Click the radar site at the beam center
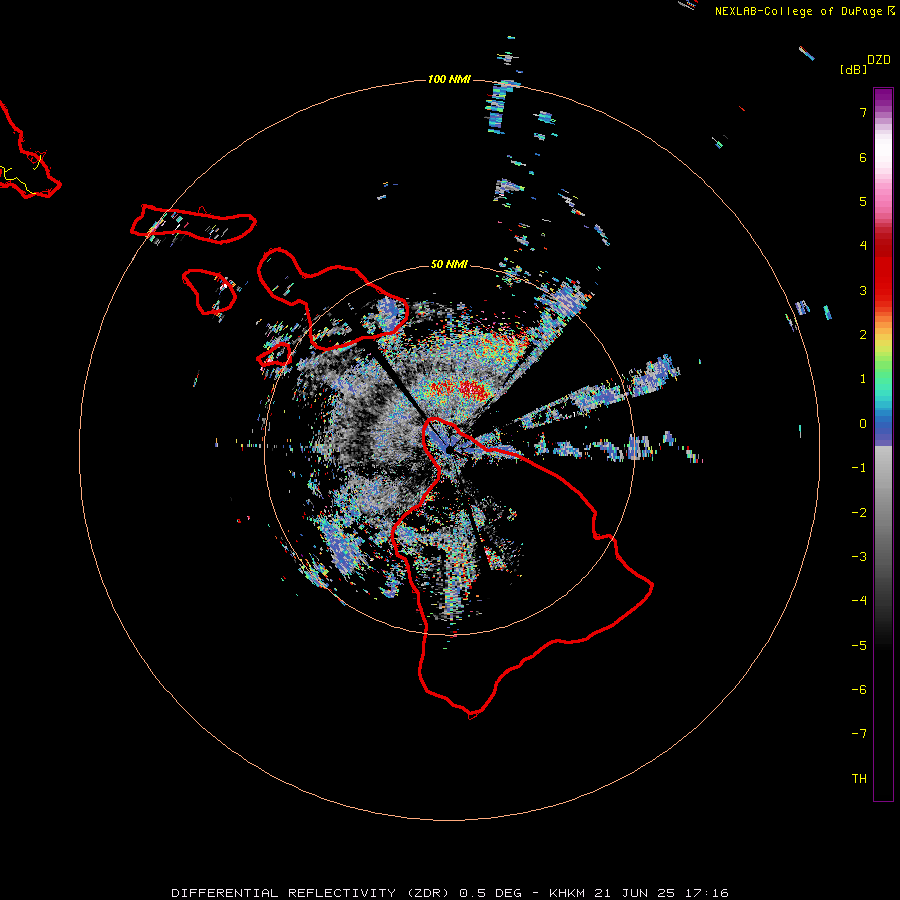 pyautogui.click(x=449, y=449)
